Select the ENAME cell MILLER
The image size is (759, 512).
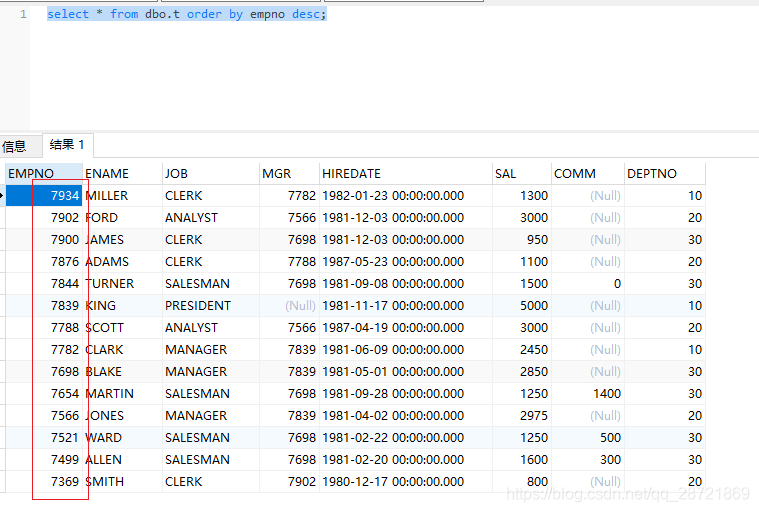coord(122,196)
